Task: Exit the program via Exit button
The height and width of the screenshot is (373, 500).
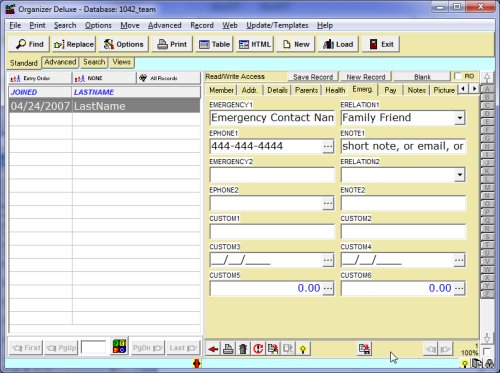Action: [x=381, y=44]
